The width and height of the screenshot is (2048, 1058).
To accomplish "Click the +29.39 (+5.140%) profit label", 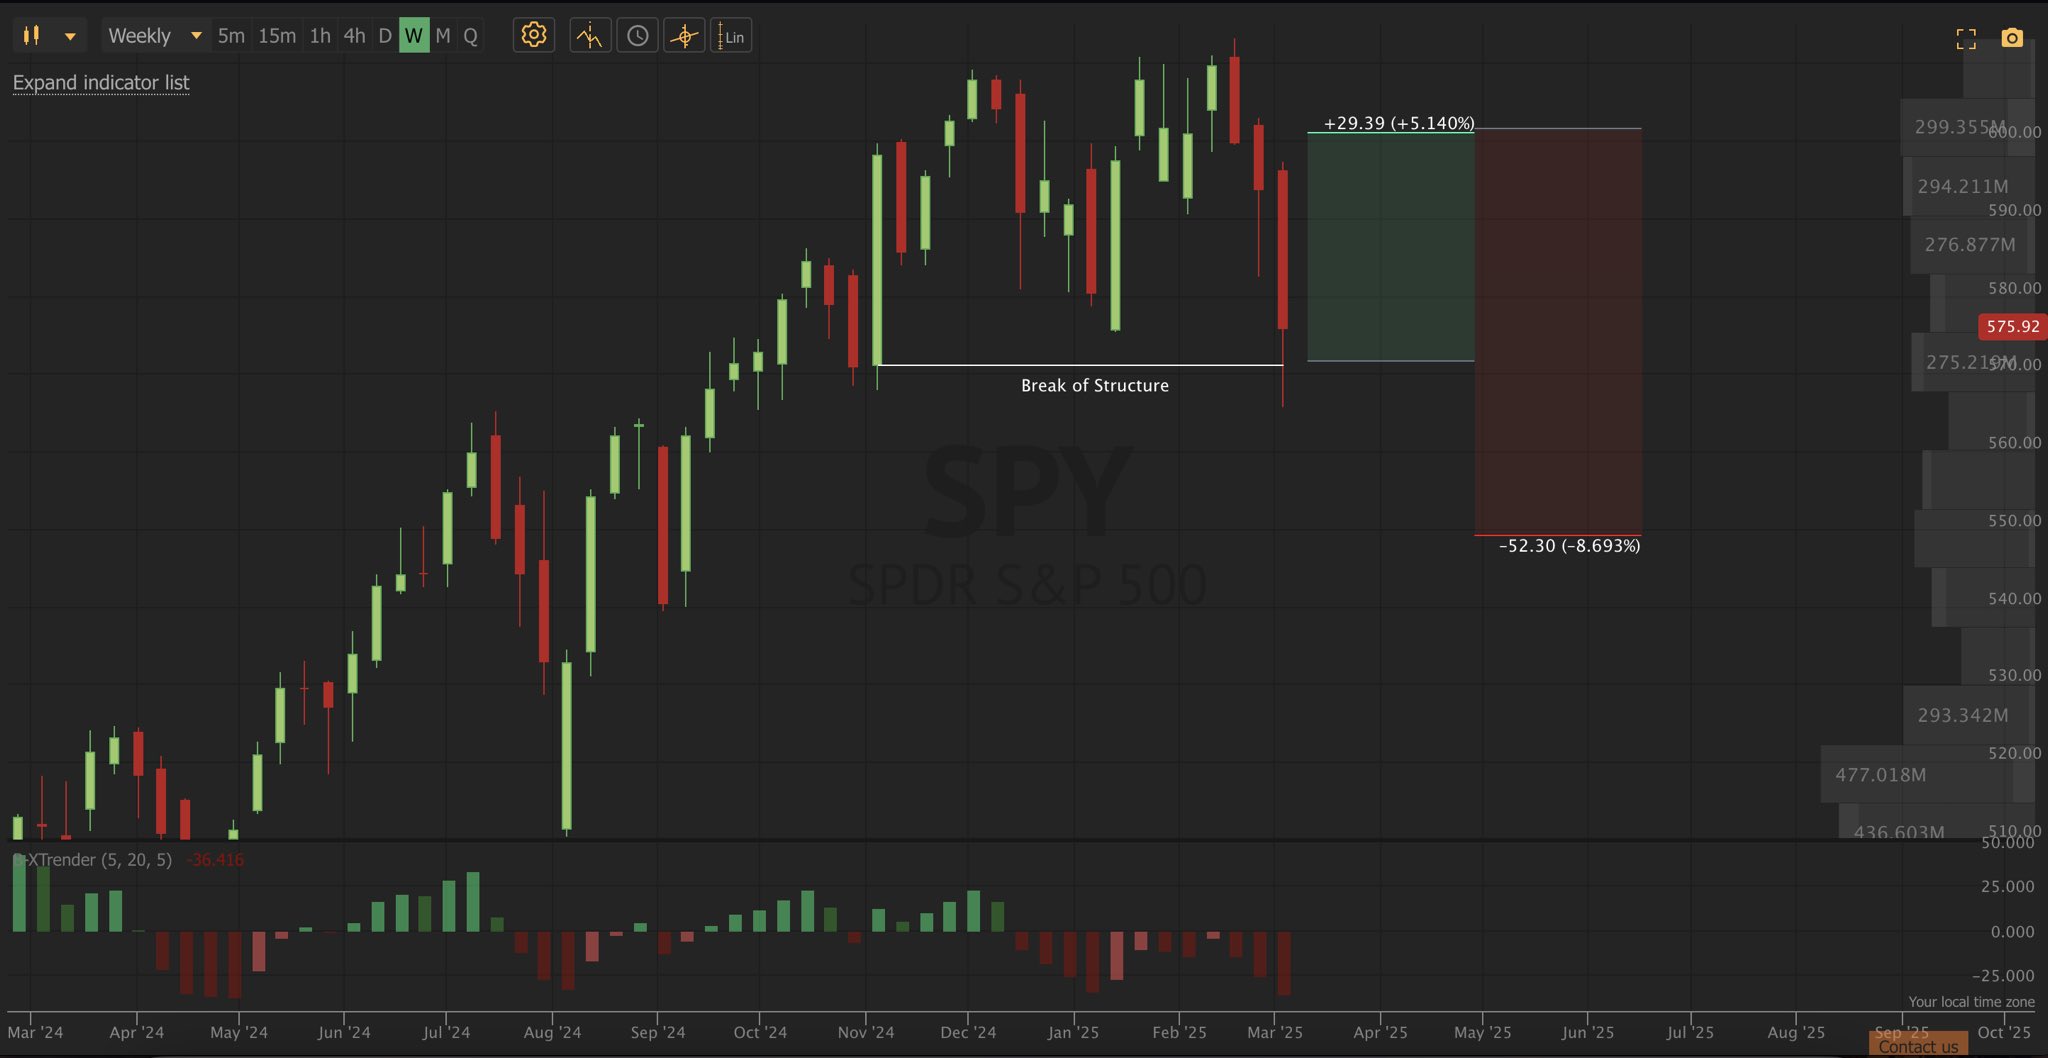I will (1399, 123).
